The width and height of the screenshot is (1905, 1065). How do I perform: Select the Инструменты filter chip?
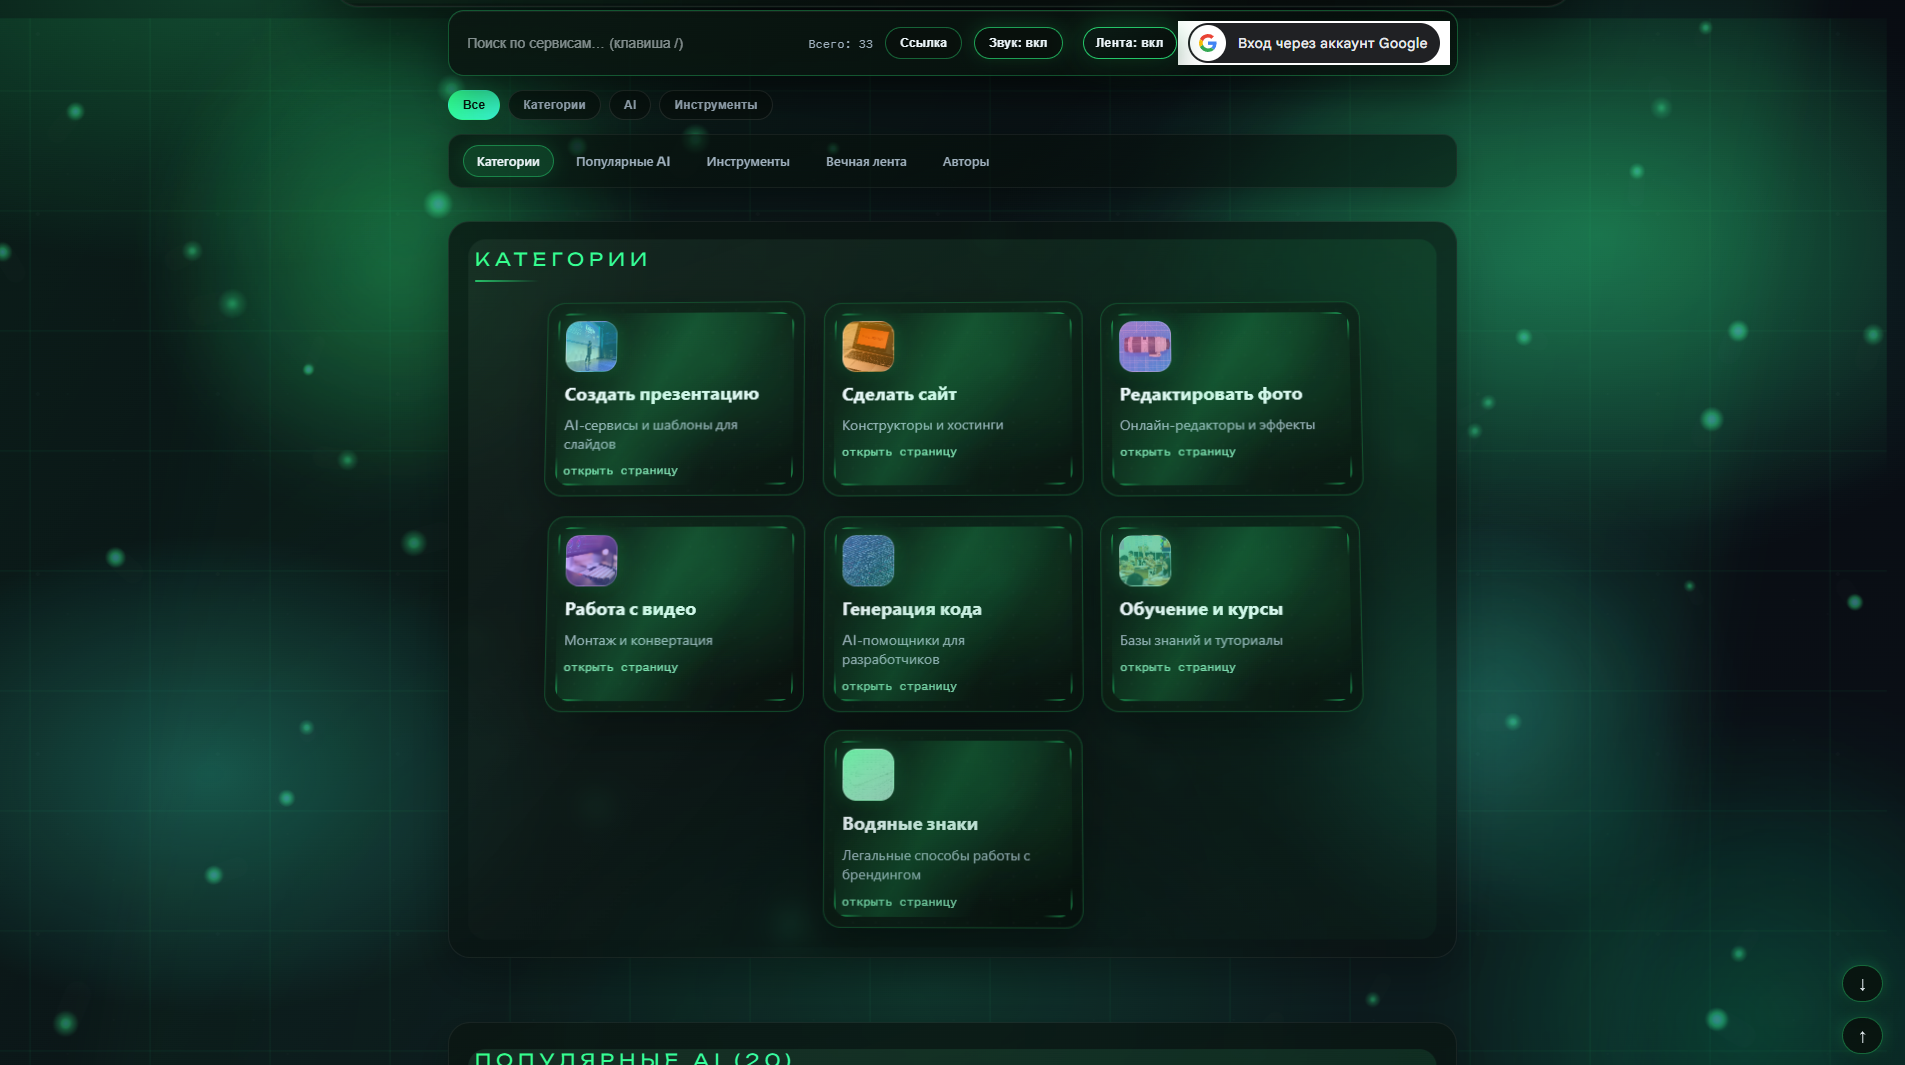715,104
